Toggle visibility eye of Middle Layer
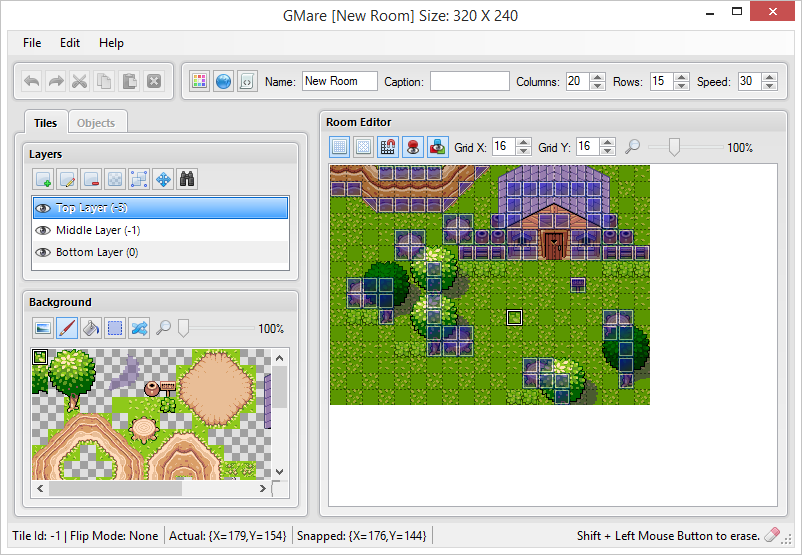802x555 pixels. (x=43, y=230)
